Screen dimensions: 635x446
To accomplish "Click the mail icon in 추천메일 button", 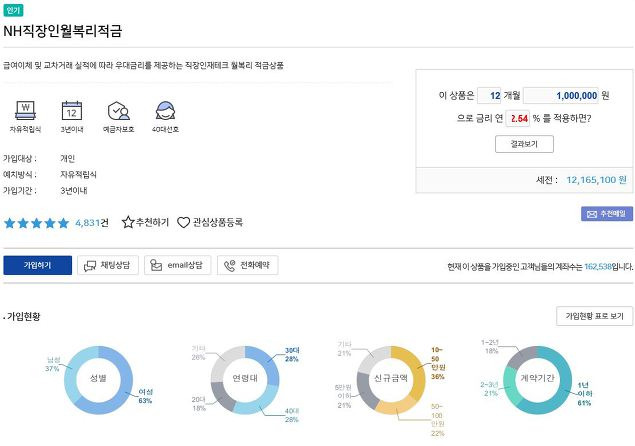I will pos(592,214).
